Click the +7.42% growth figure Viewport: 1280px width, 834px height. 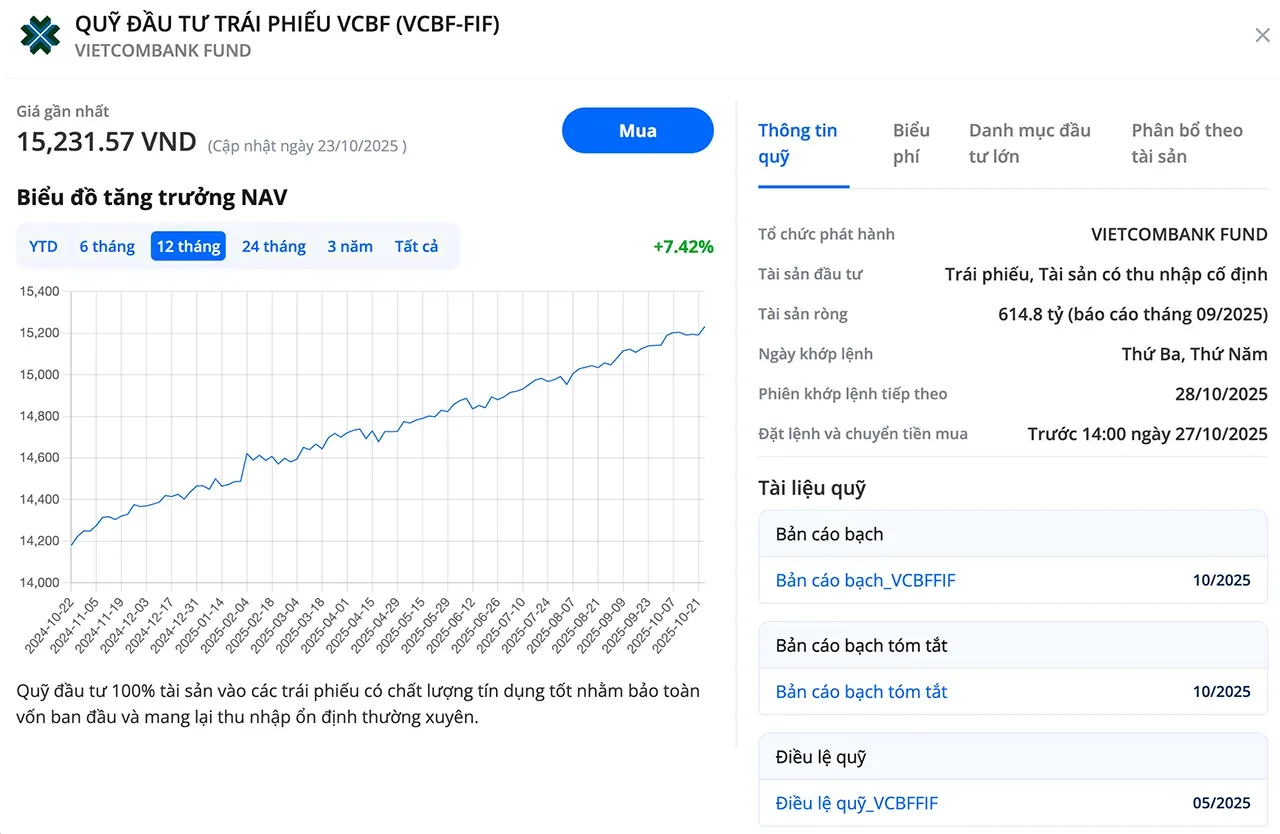pos(683,246)
